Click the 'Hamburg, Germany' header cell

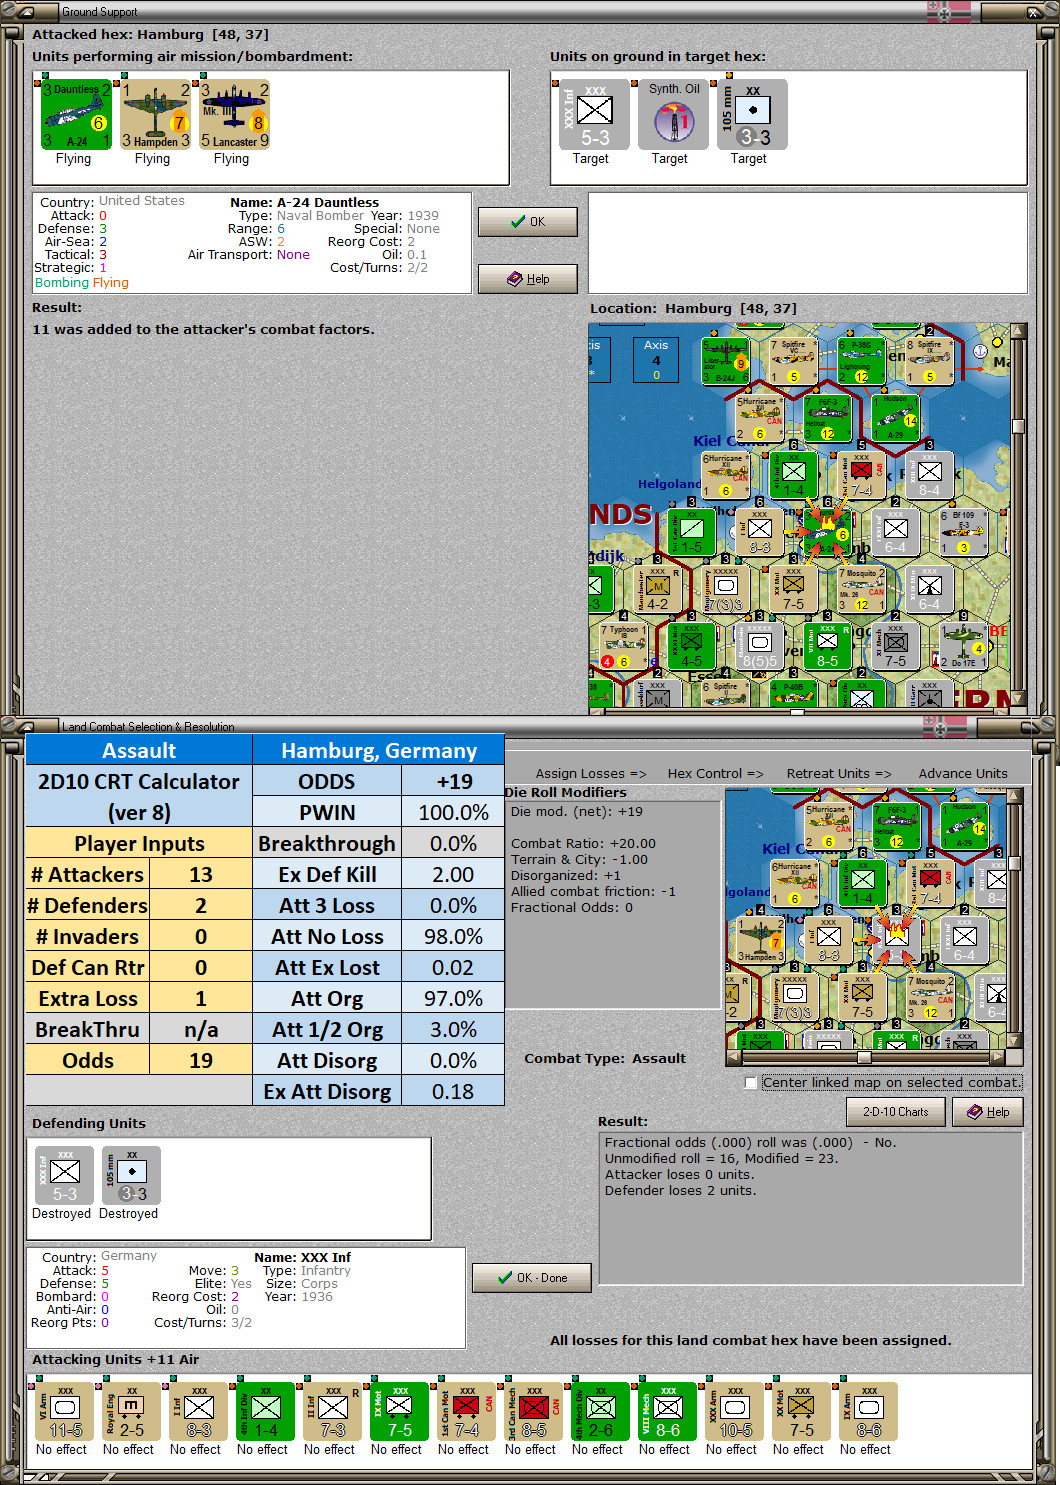(378, 750)
